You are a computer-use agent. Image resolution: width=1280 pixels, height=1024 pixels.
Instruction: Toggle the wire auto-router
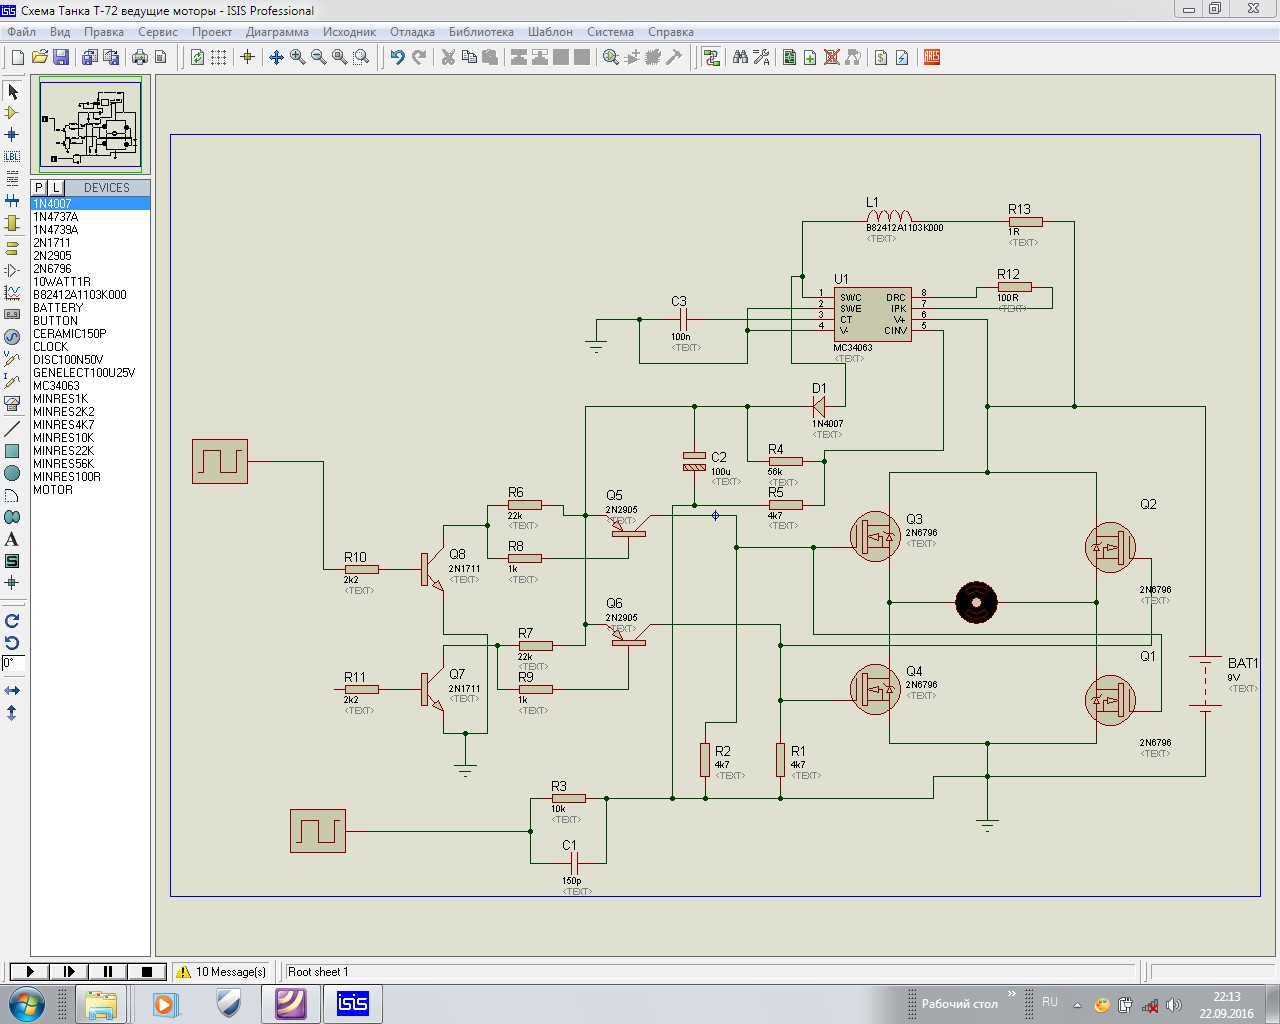pyautogui.click(x=712, y=57)
